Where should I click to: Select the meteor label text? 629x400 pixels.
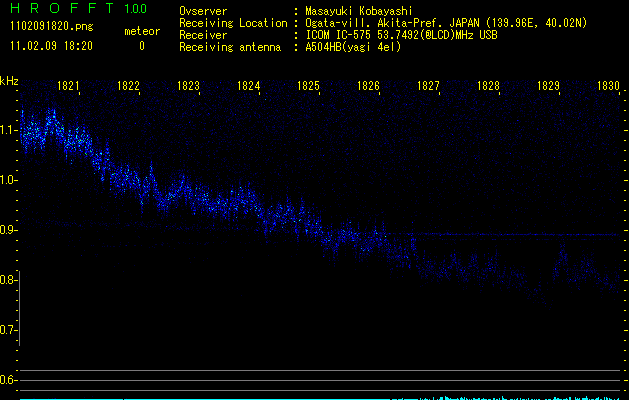tap(141, 31)
